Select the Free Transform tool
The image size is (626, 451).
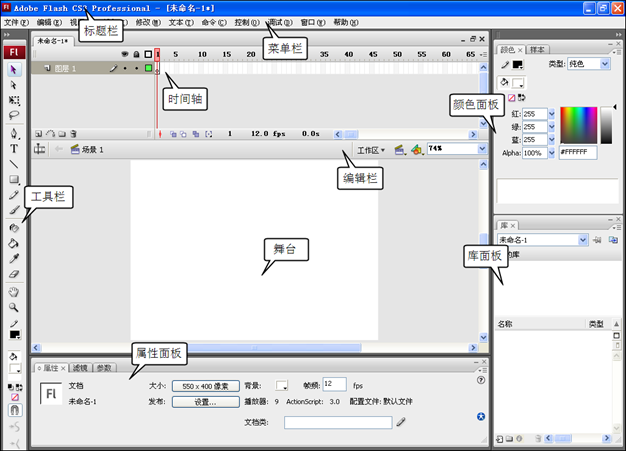coord(14,100)
